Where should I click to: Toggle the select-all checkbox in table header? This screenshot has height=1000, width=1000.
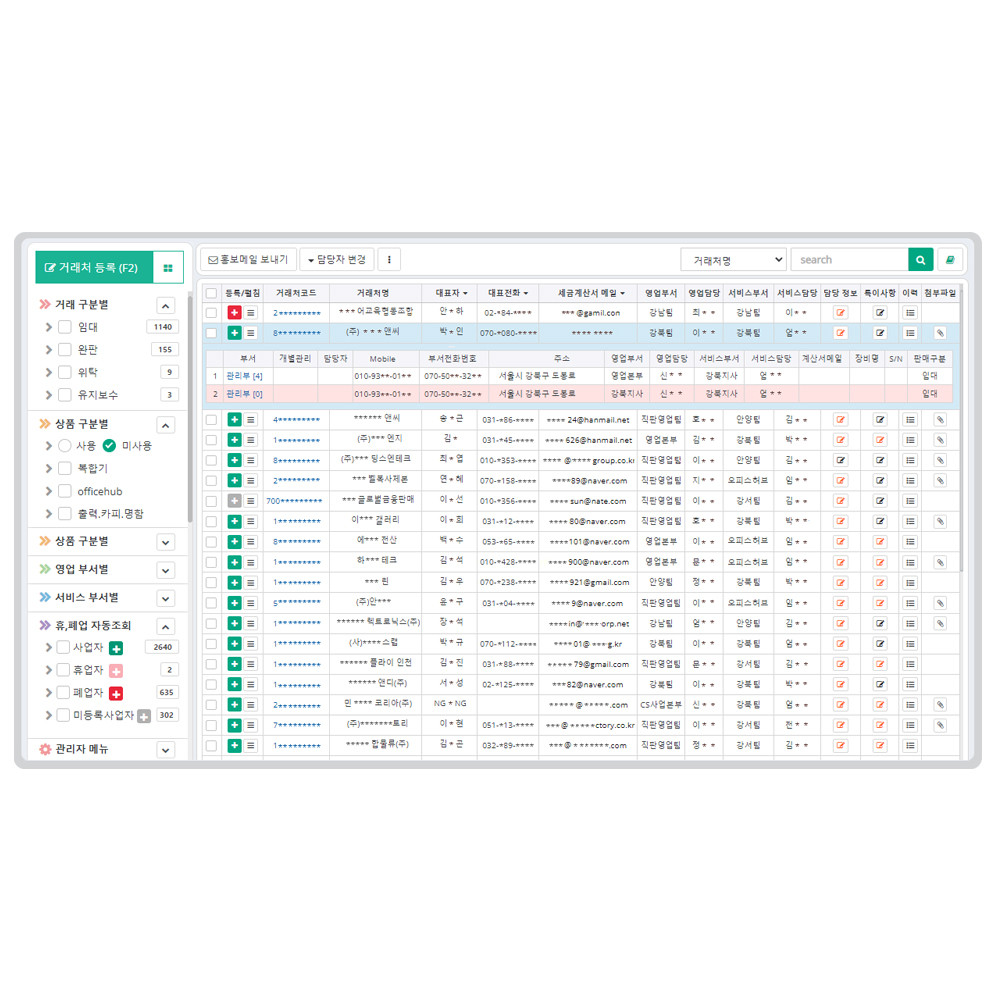point(211,293)
